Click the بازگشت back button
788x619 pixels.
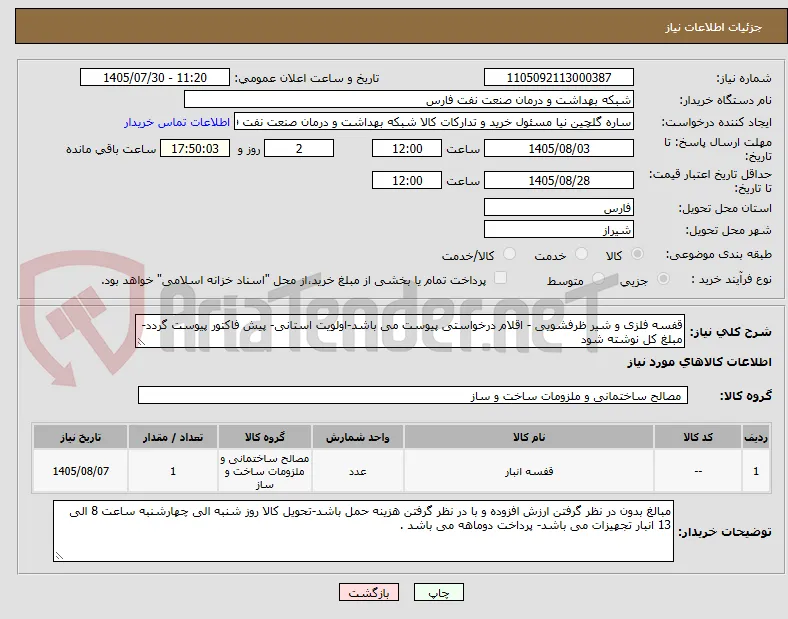369,592
